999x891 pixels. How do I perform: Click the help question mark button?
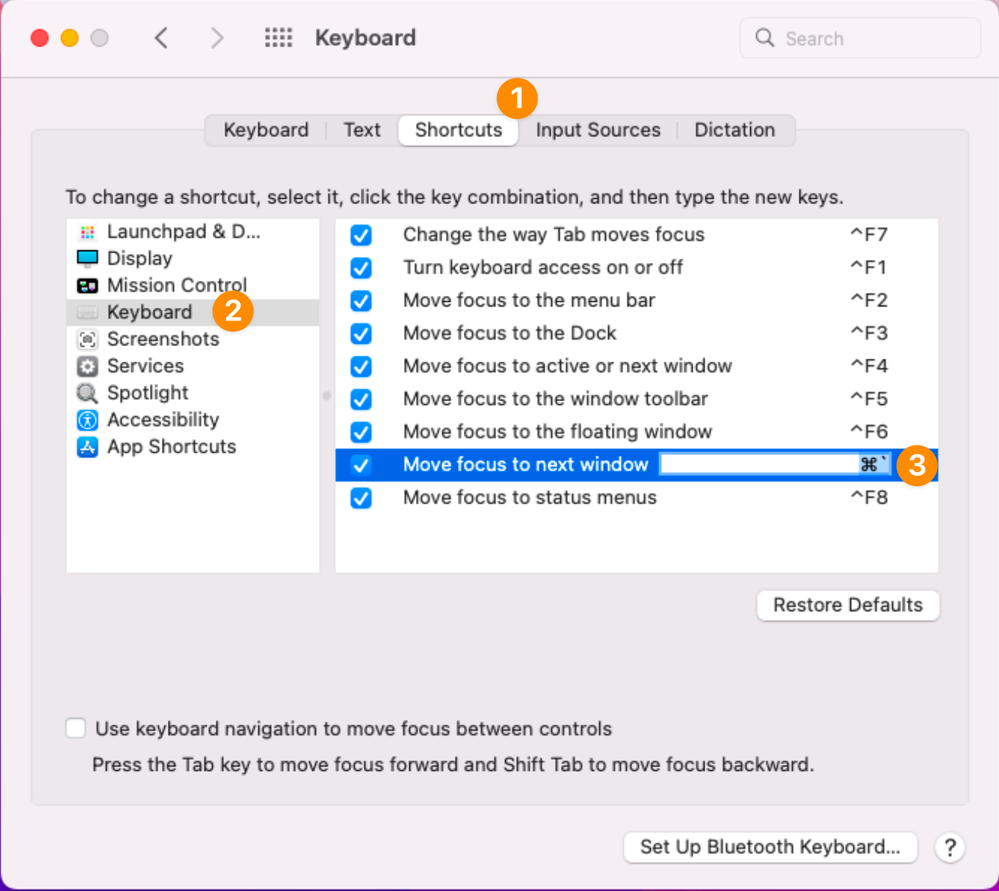[x=949, y=847]
